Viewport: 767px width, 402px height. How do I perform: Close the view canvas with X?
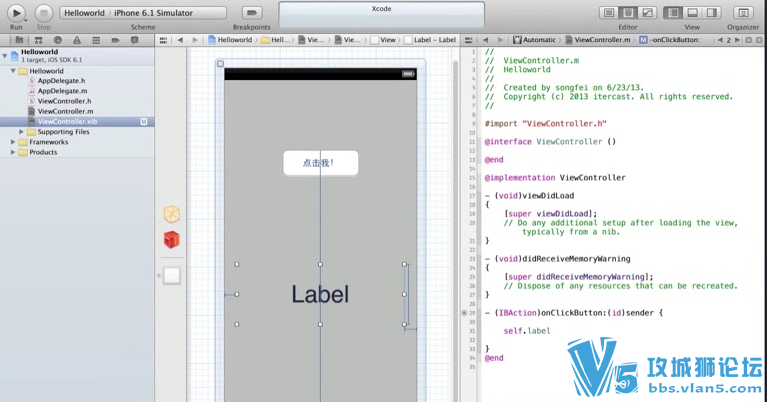pos(220,64)
